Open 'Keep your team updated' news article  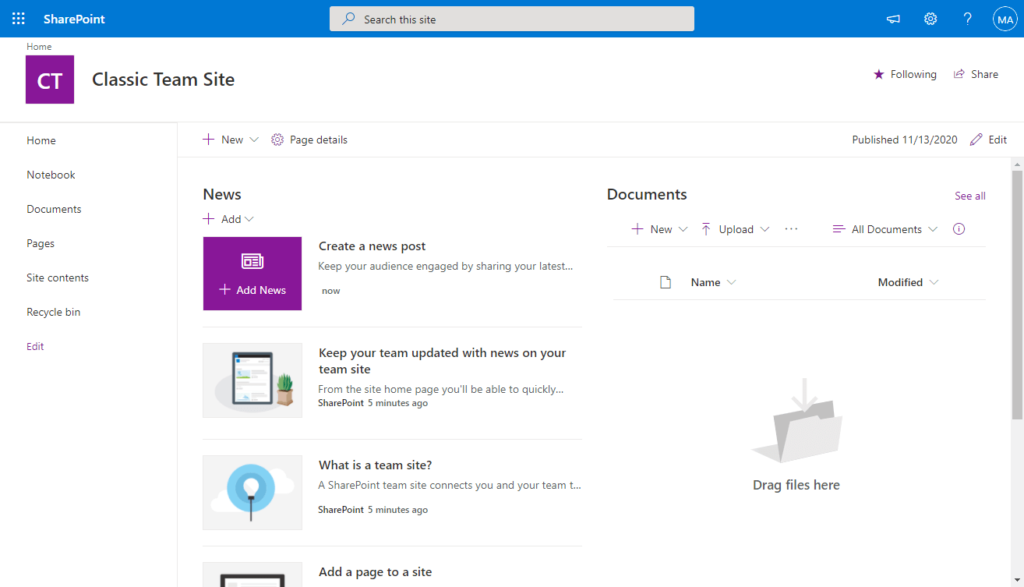click(x=442, y=360)
